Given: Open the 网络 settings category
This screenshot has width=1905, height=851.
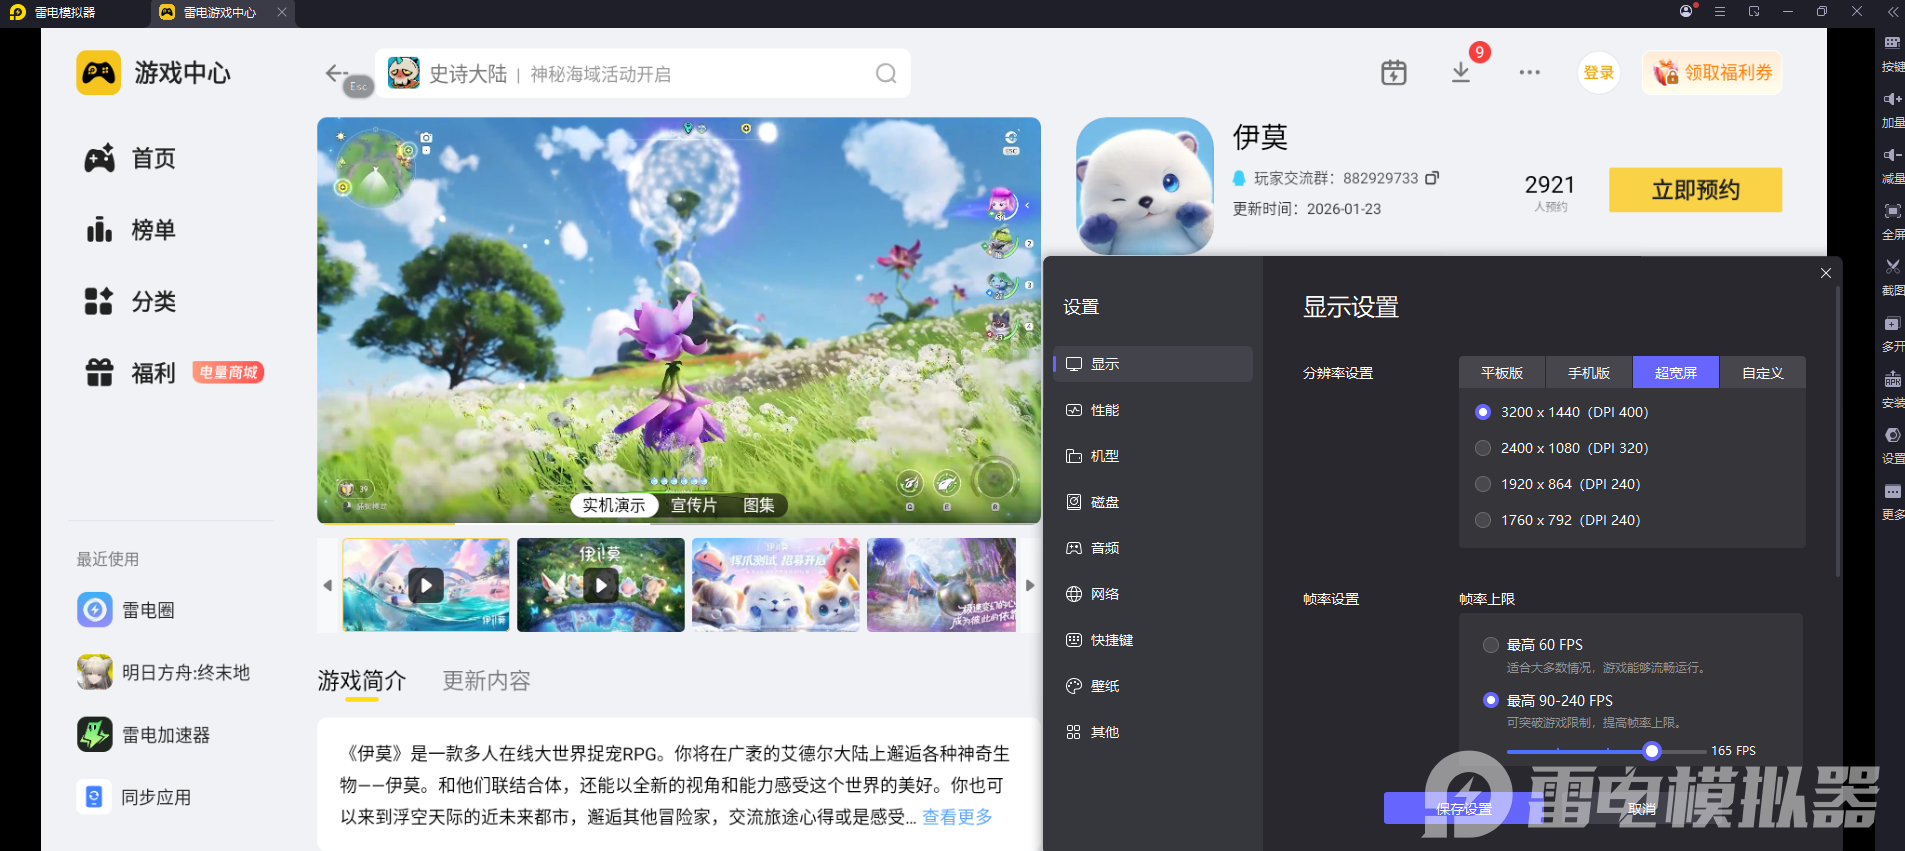Looking at the screenshot, I should (1153, 594).
